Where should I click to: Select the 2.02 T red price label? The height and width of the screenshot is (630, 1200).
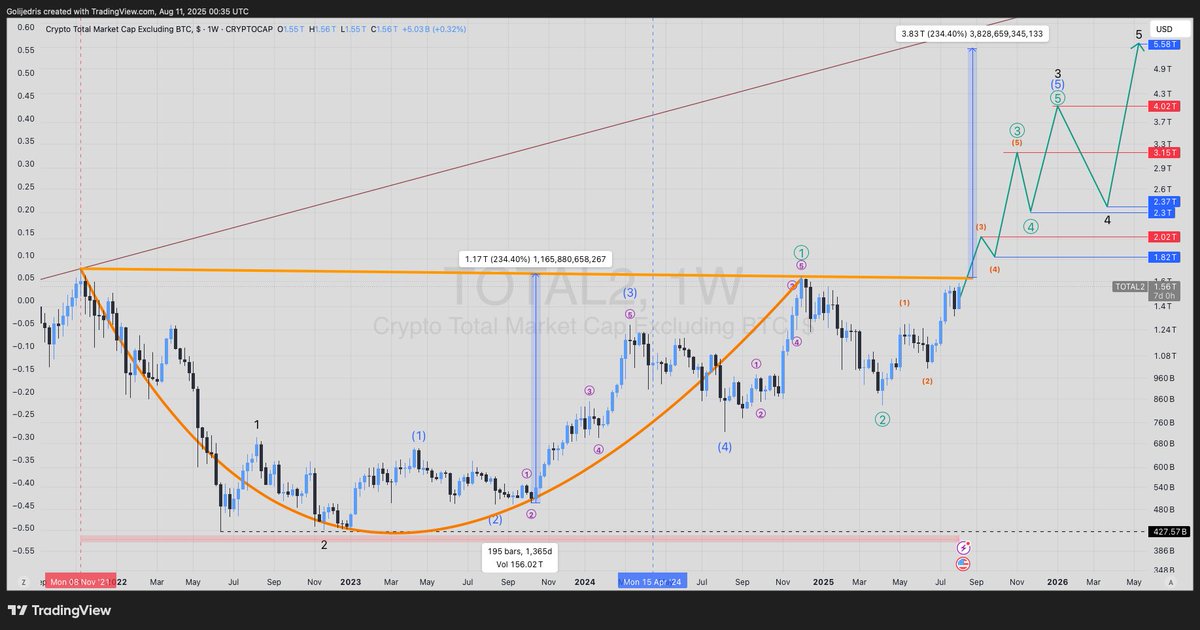coord(1164,237)
